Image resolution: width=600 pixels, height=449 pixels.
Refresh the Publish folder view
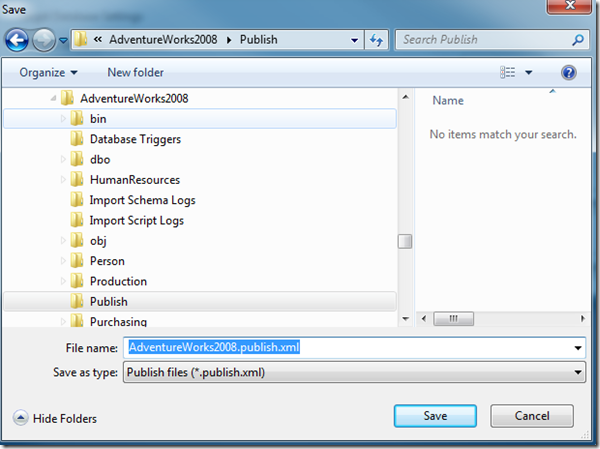377,40
